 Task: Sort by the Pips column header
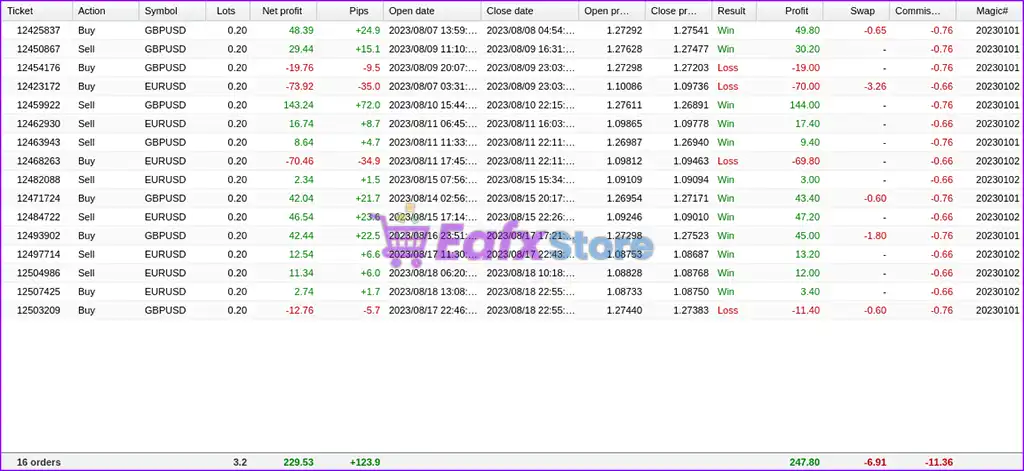(x=350, y=11)
